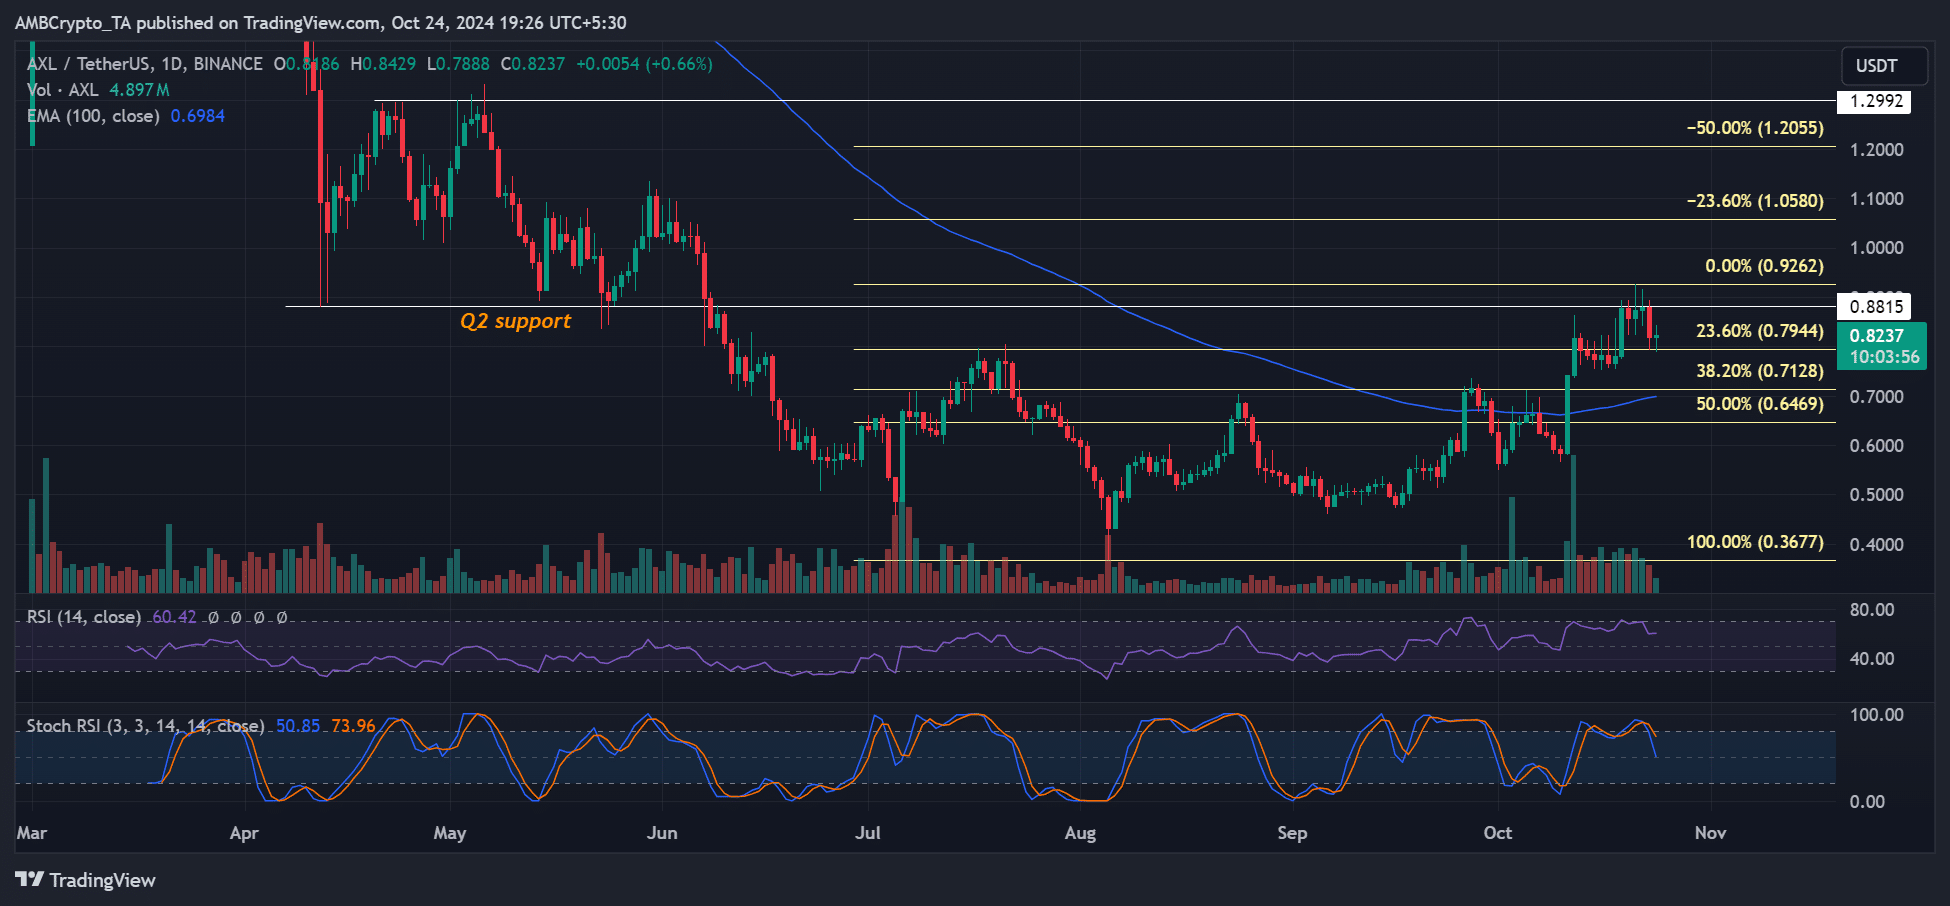Click the volume value 4.897 M
1950x906 pixels.
tap(139, 90)
